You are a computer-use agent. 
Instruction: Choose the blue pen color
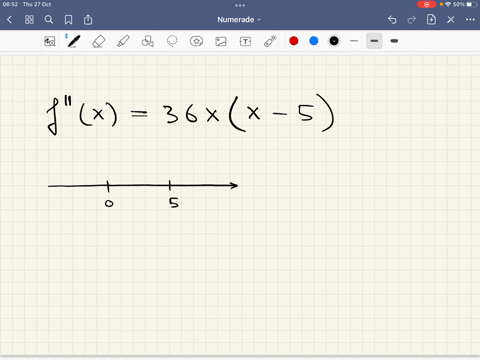[314, 41]
